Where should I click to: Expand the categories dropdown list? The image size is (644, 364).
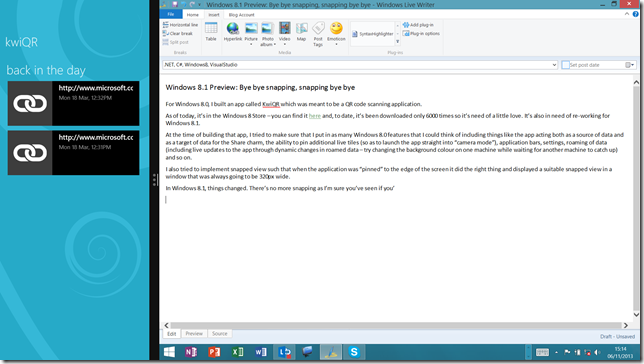(x=554, y=65)
